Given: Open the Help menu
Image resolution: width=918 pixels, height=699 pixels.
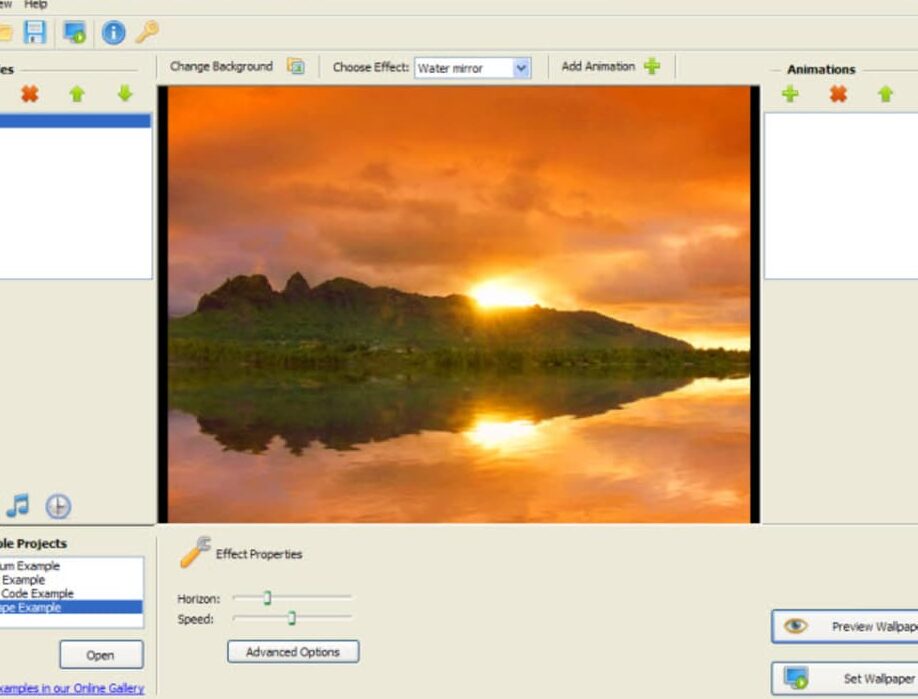Looking at the screenshot, I should (36, 5).
